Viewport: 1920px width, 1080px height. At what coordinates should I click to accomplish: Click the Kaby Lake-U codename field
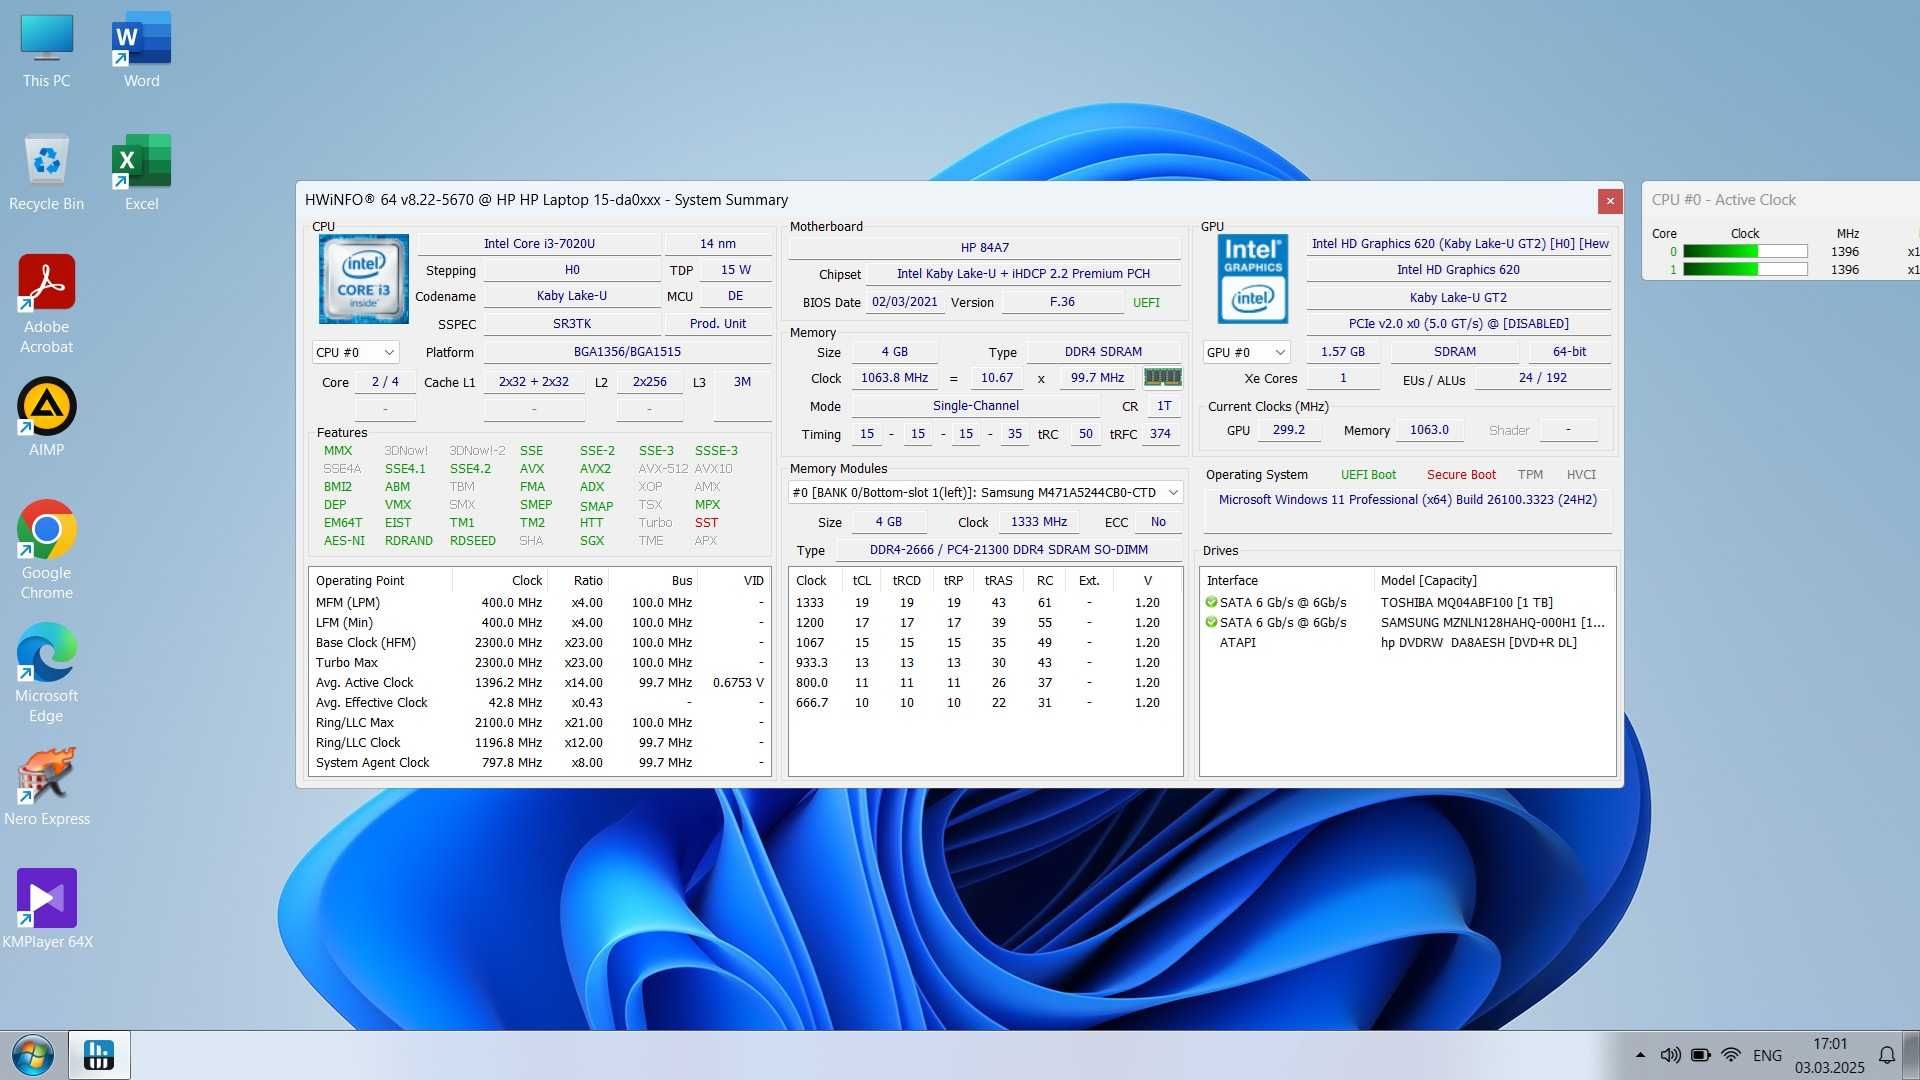point(571,295)
